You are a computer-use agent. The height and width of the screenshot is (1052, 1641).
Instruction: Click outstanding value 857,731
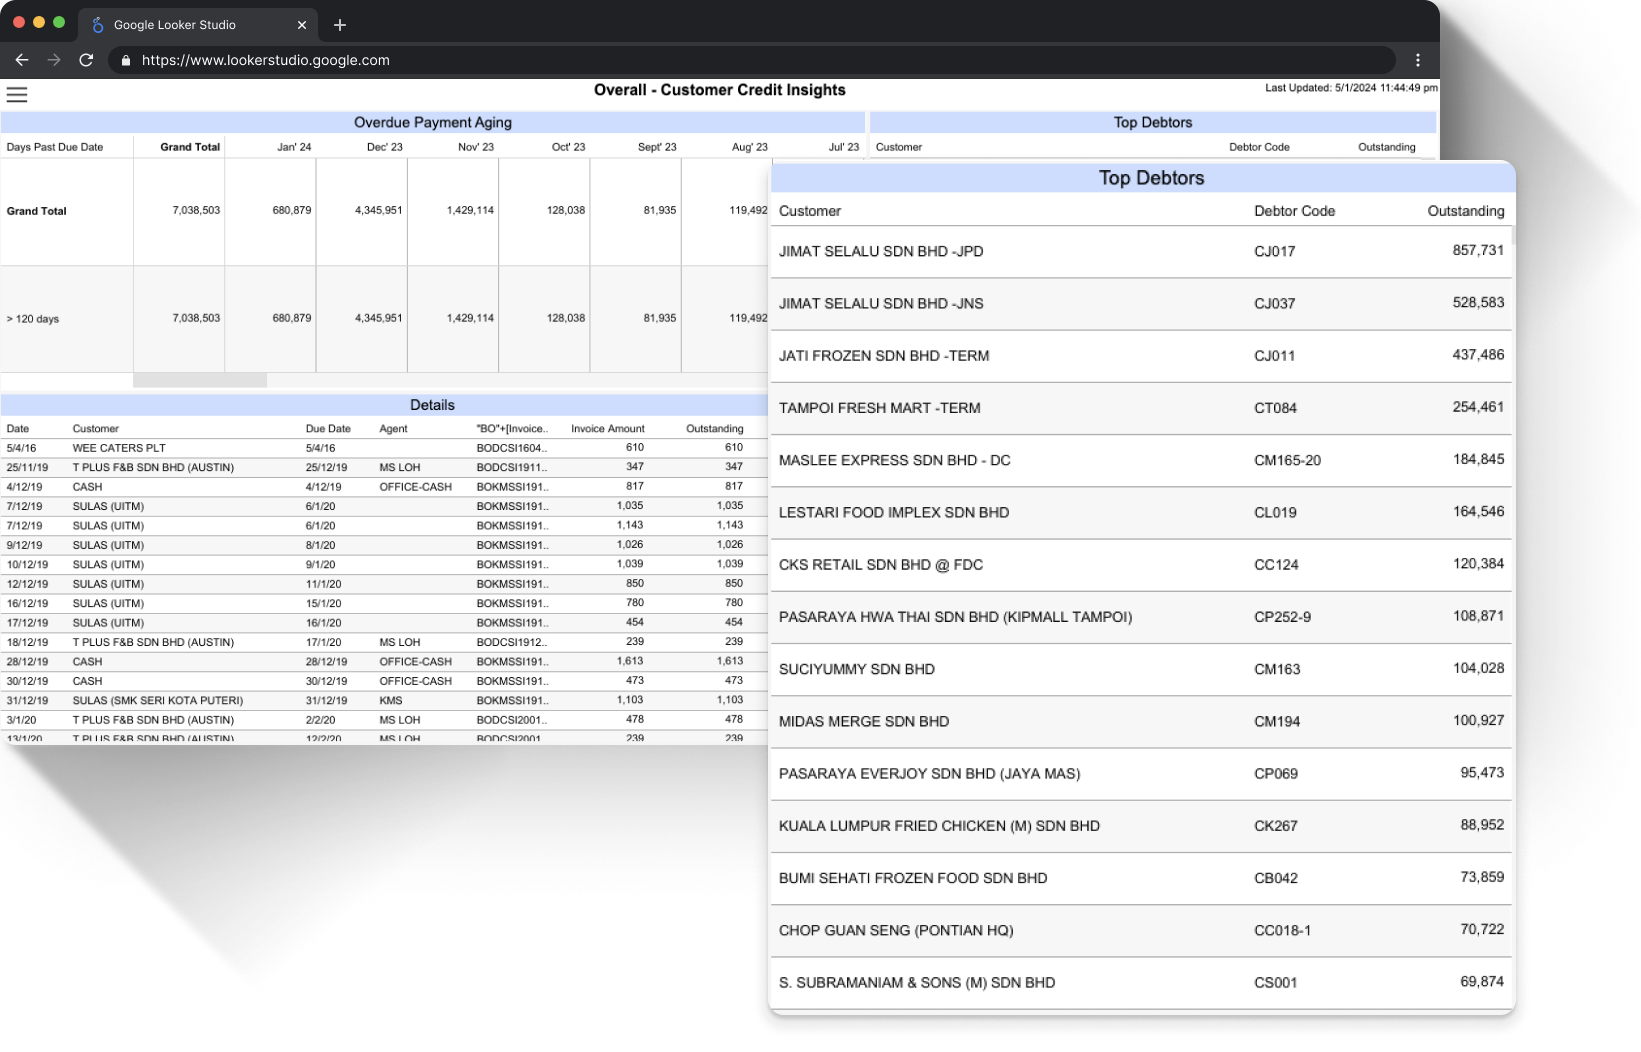1478,250
